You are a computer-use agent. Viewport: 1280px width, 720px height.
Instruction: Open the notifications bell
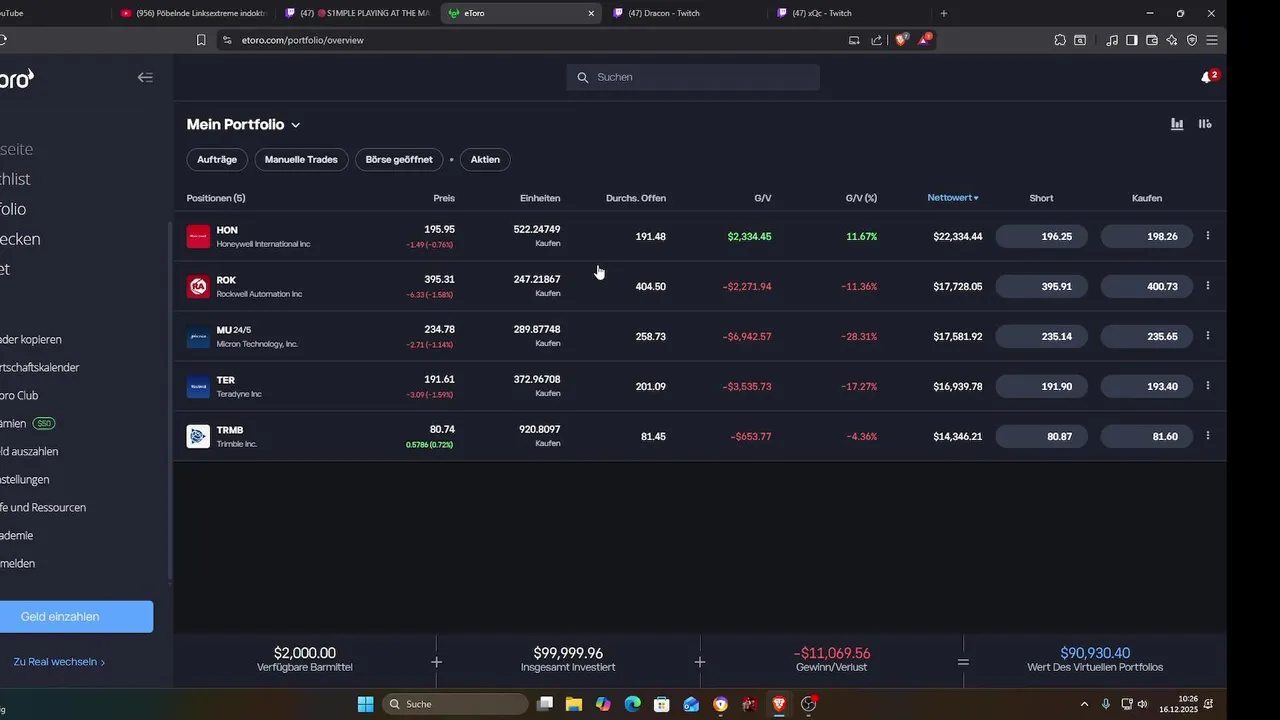point(1207,77)
